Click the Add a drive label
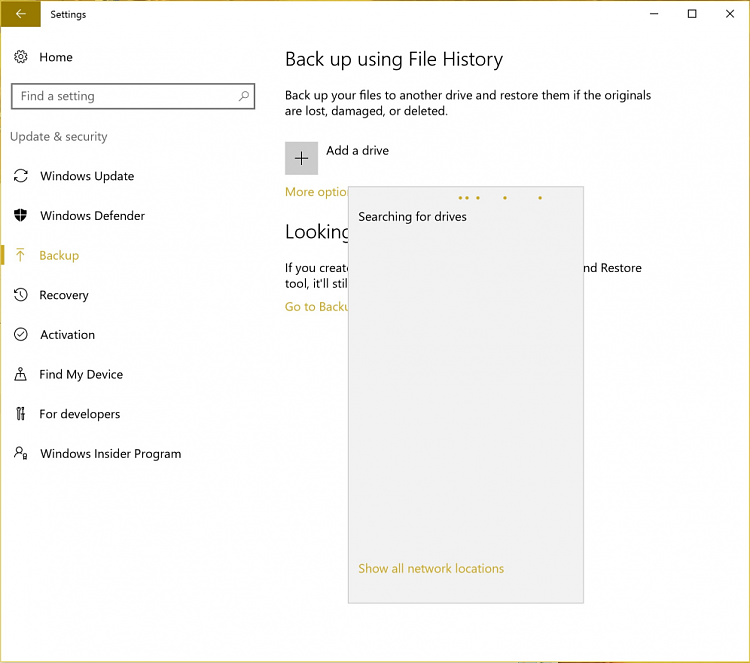 coord(358,151)
